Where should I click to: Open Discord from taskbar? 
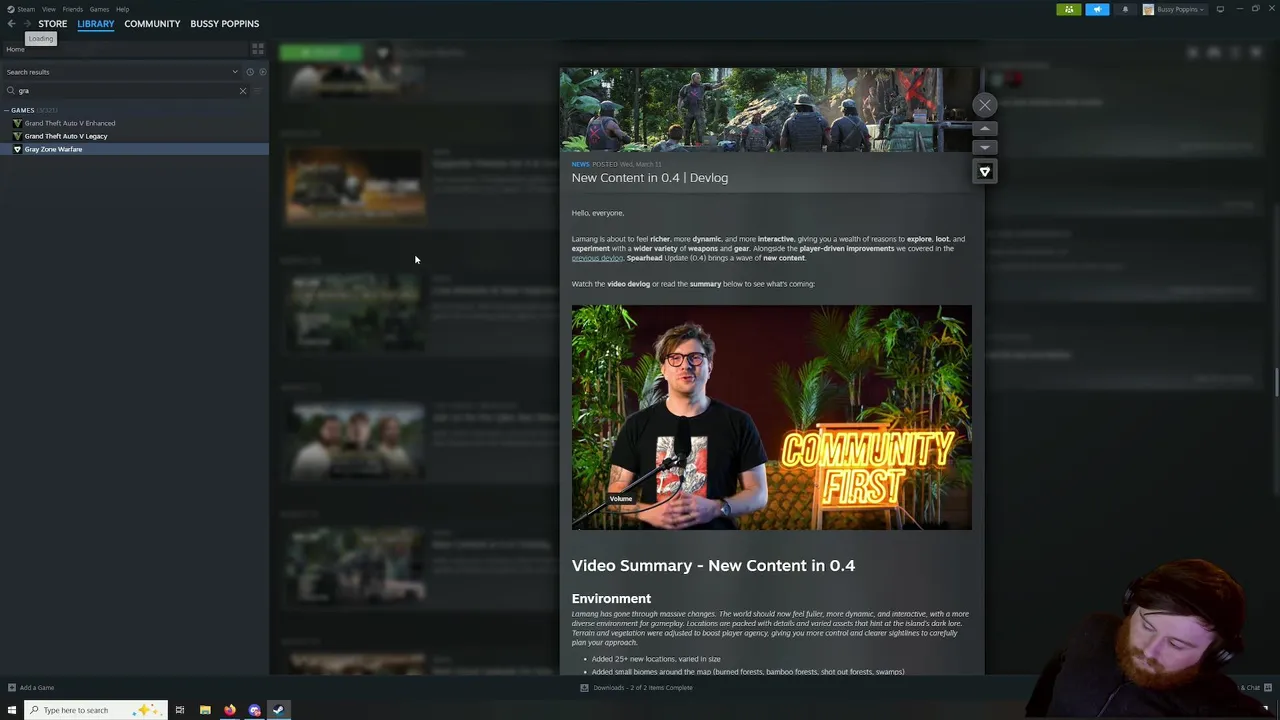tap(254, 710)
